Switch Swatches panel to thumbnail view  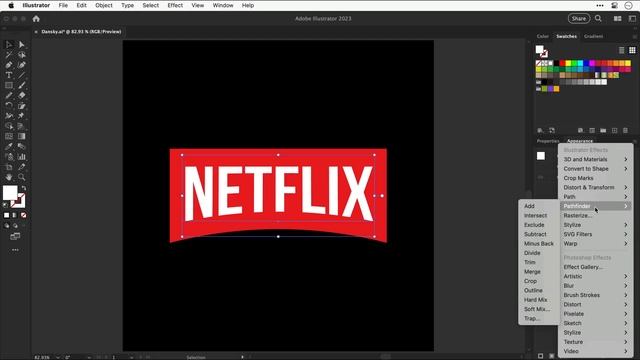coord(632,50)
